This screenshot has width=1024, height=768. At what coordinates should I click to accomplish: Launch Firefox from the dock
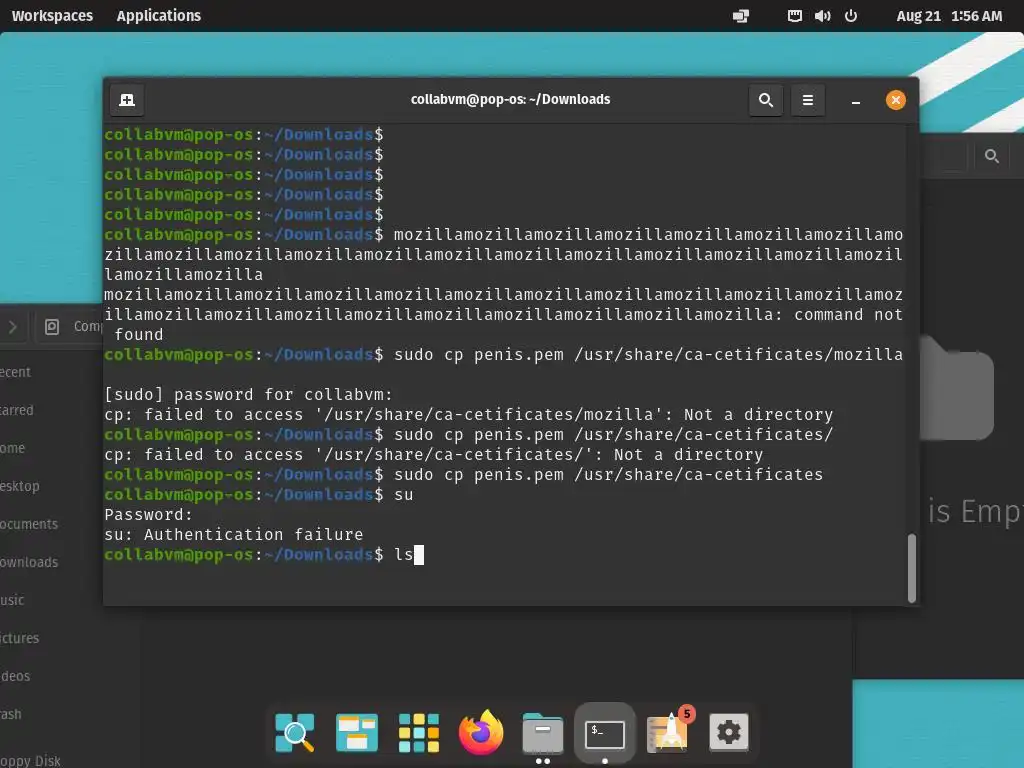[481, 733]
